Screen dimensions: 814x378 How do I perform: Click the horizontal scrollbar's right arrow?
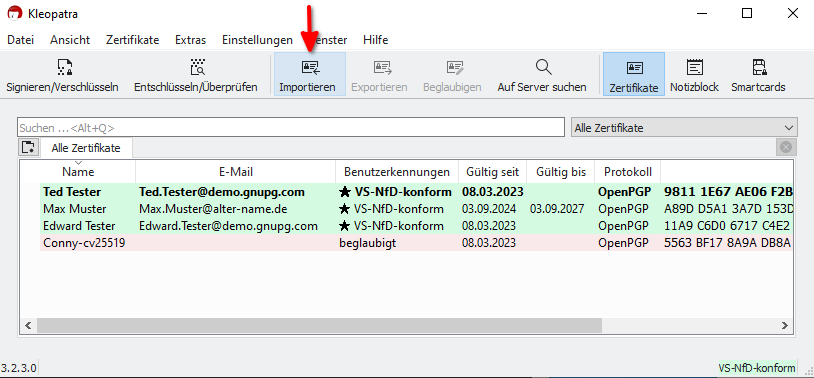pyautogui.click(x=785, y=326)
